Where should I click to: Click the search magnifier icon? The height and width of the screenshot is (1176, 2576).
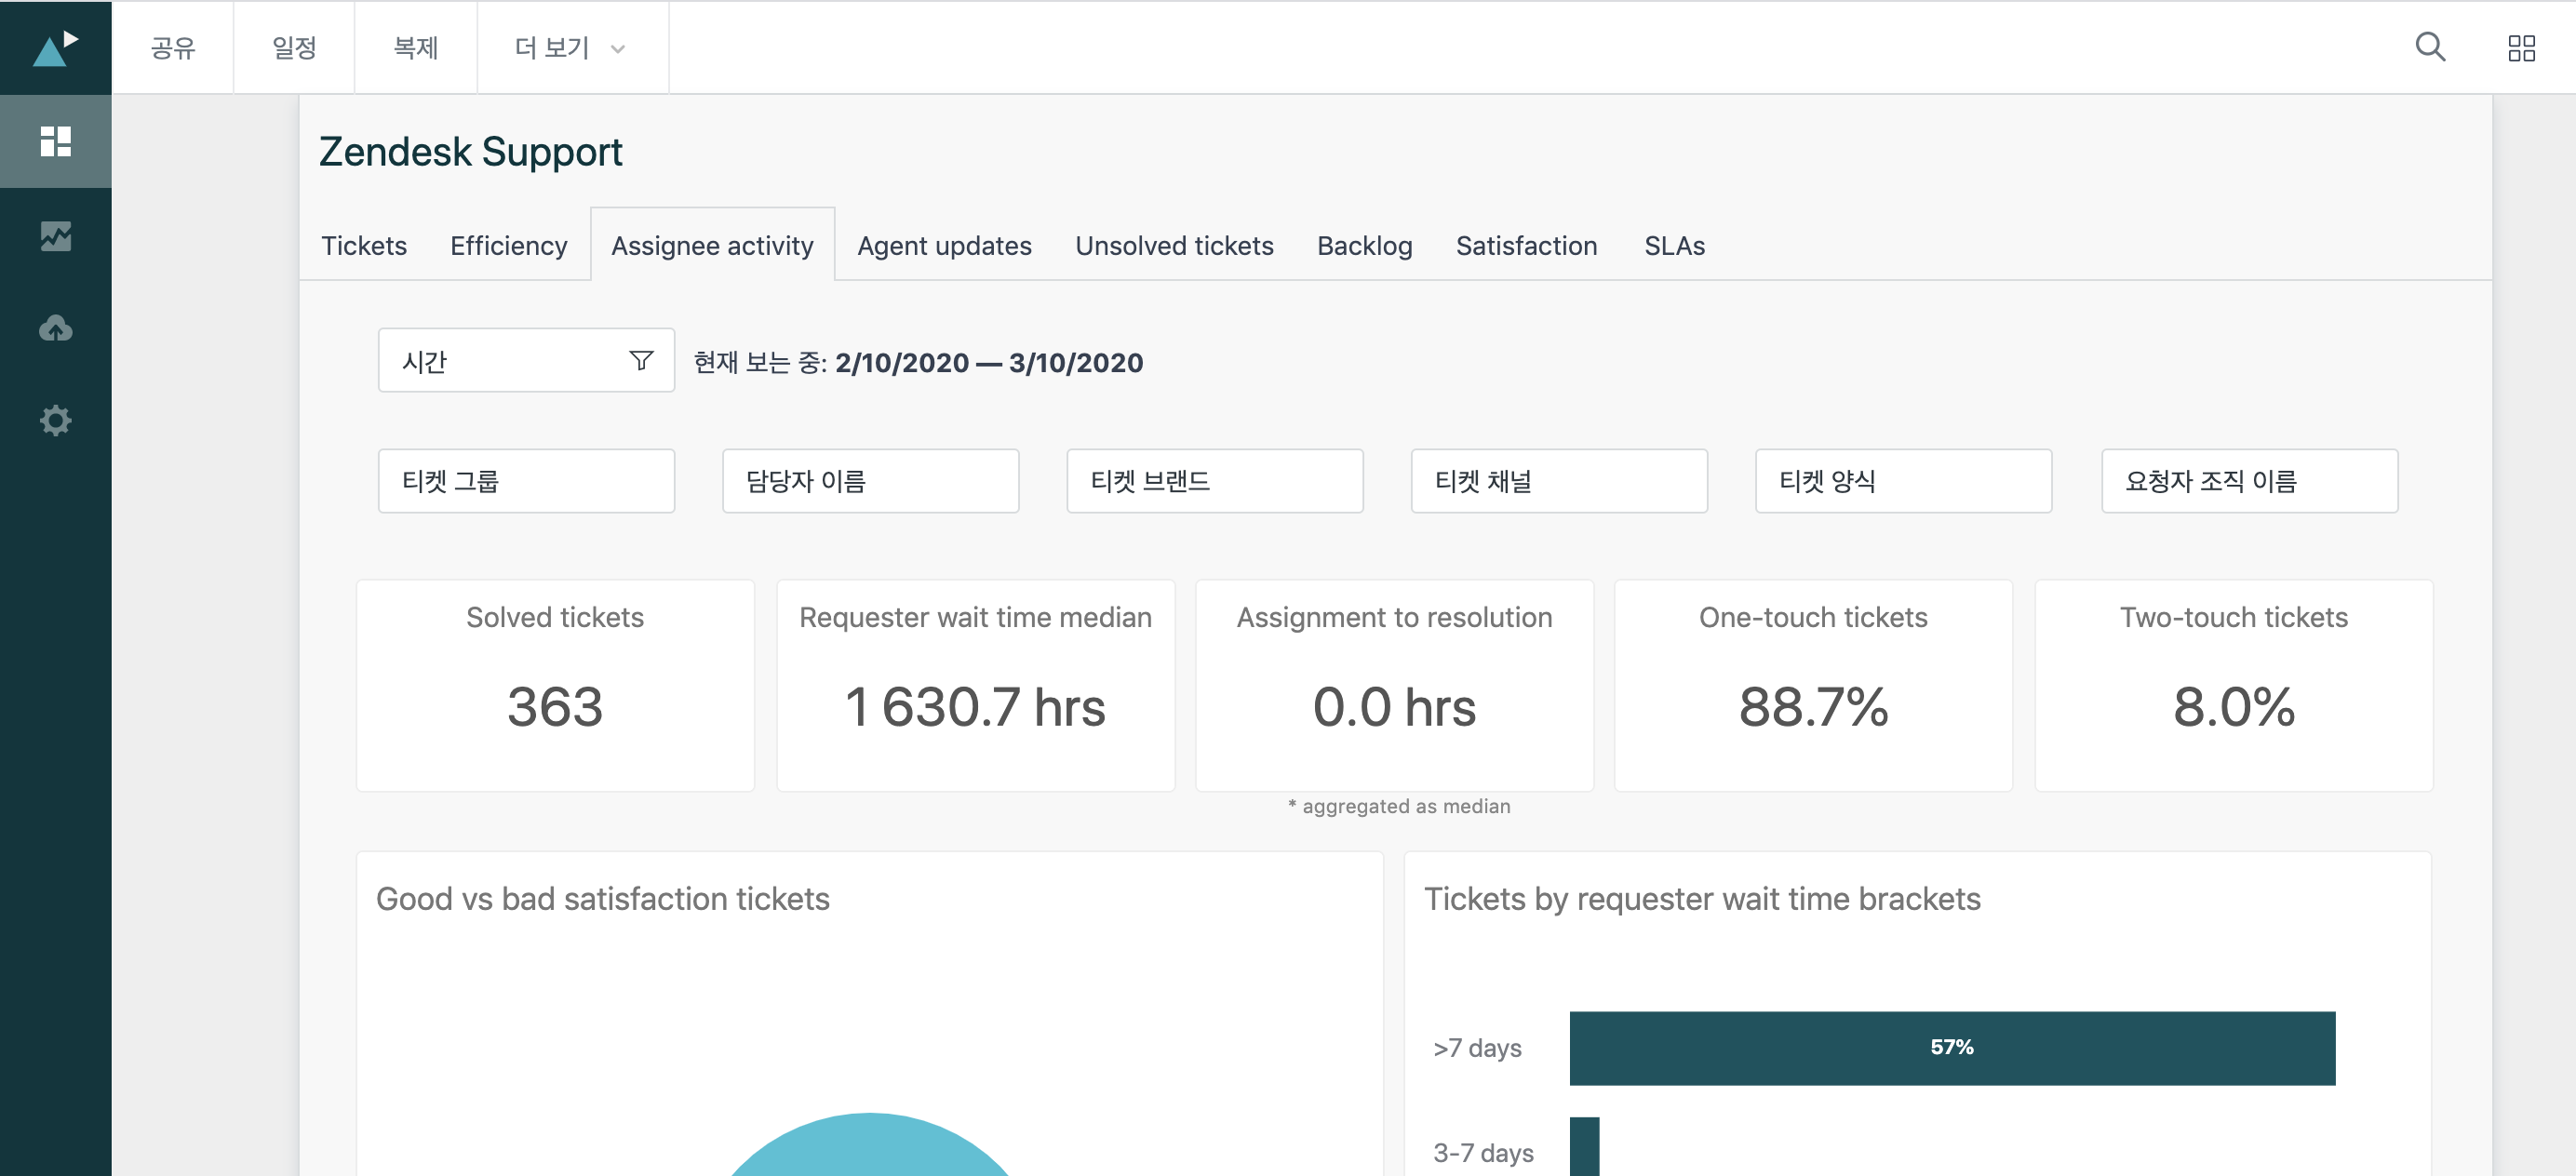click(x=2430, y=47)
